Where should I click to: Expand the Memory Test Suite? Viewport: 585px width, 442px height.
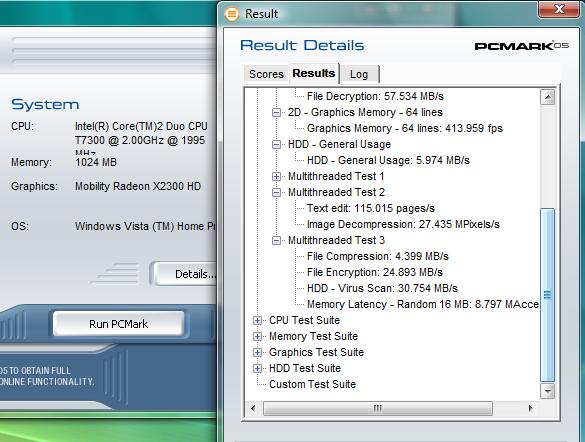[x=257, y=336]
